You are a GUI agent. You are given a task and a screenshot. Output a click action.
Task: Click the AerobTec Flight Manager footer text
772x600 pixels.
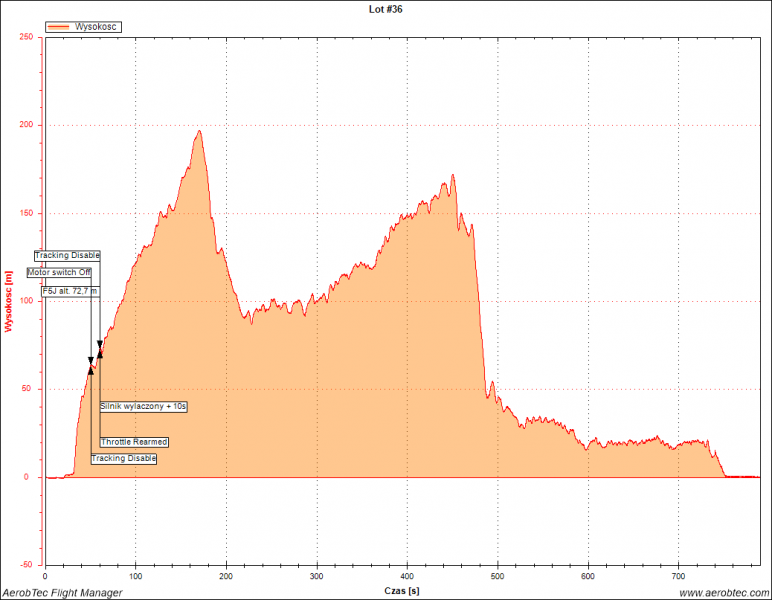[62, 593]
